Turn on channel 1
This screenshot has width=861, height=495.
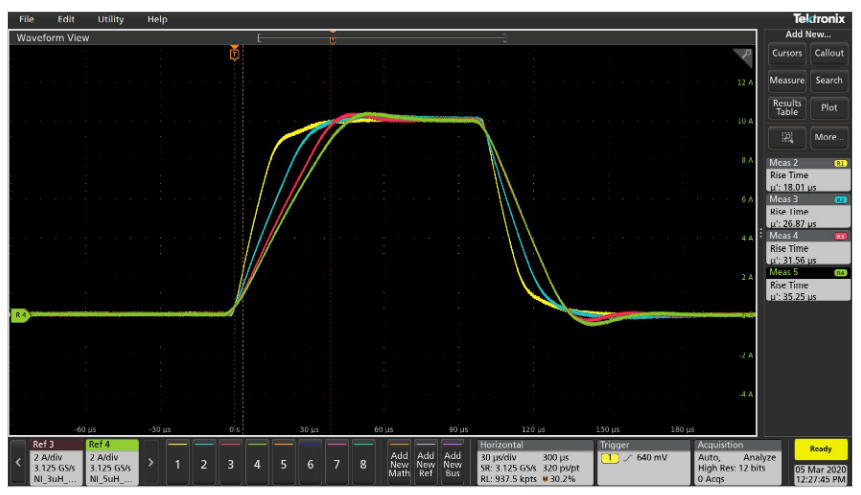pos(177,463)
